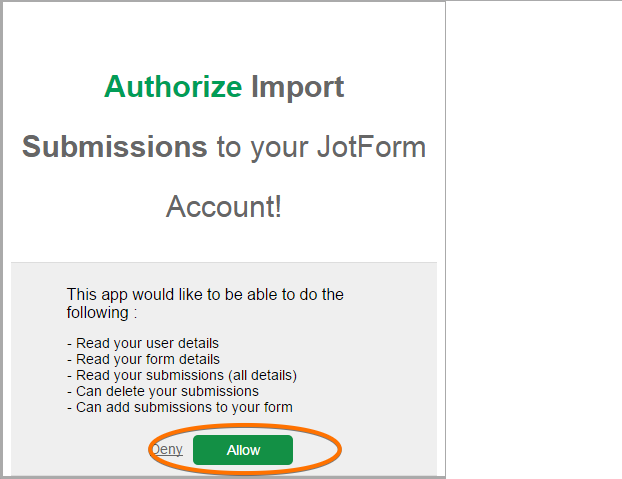Image resolution: width=622 pixels, height=479 pixels.
Task: Select the 'Read your user details' line
Action: pyautogui.click(x=142, y=343)
